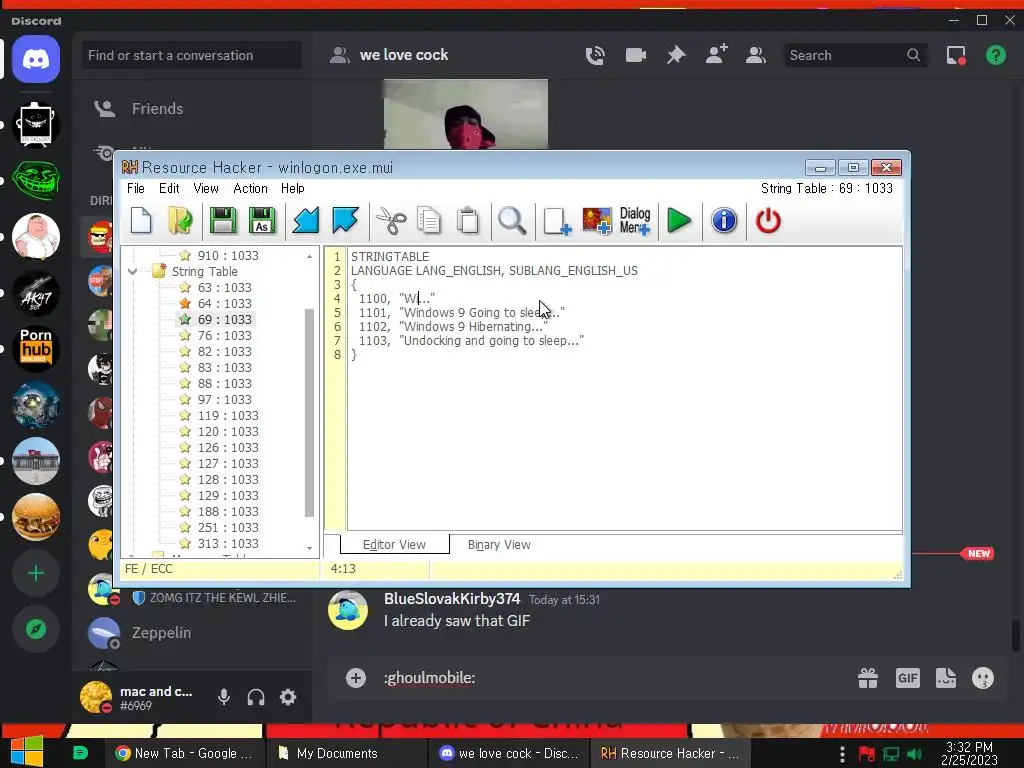Open Windows Start button

(27, 752)
